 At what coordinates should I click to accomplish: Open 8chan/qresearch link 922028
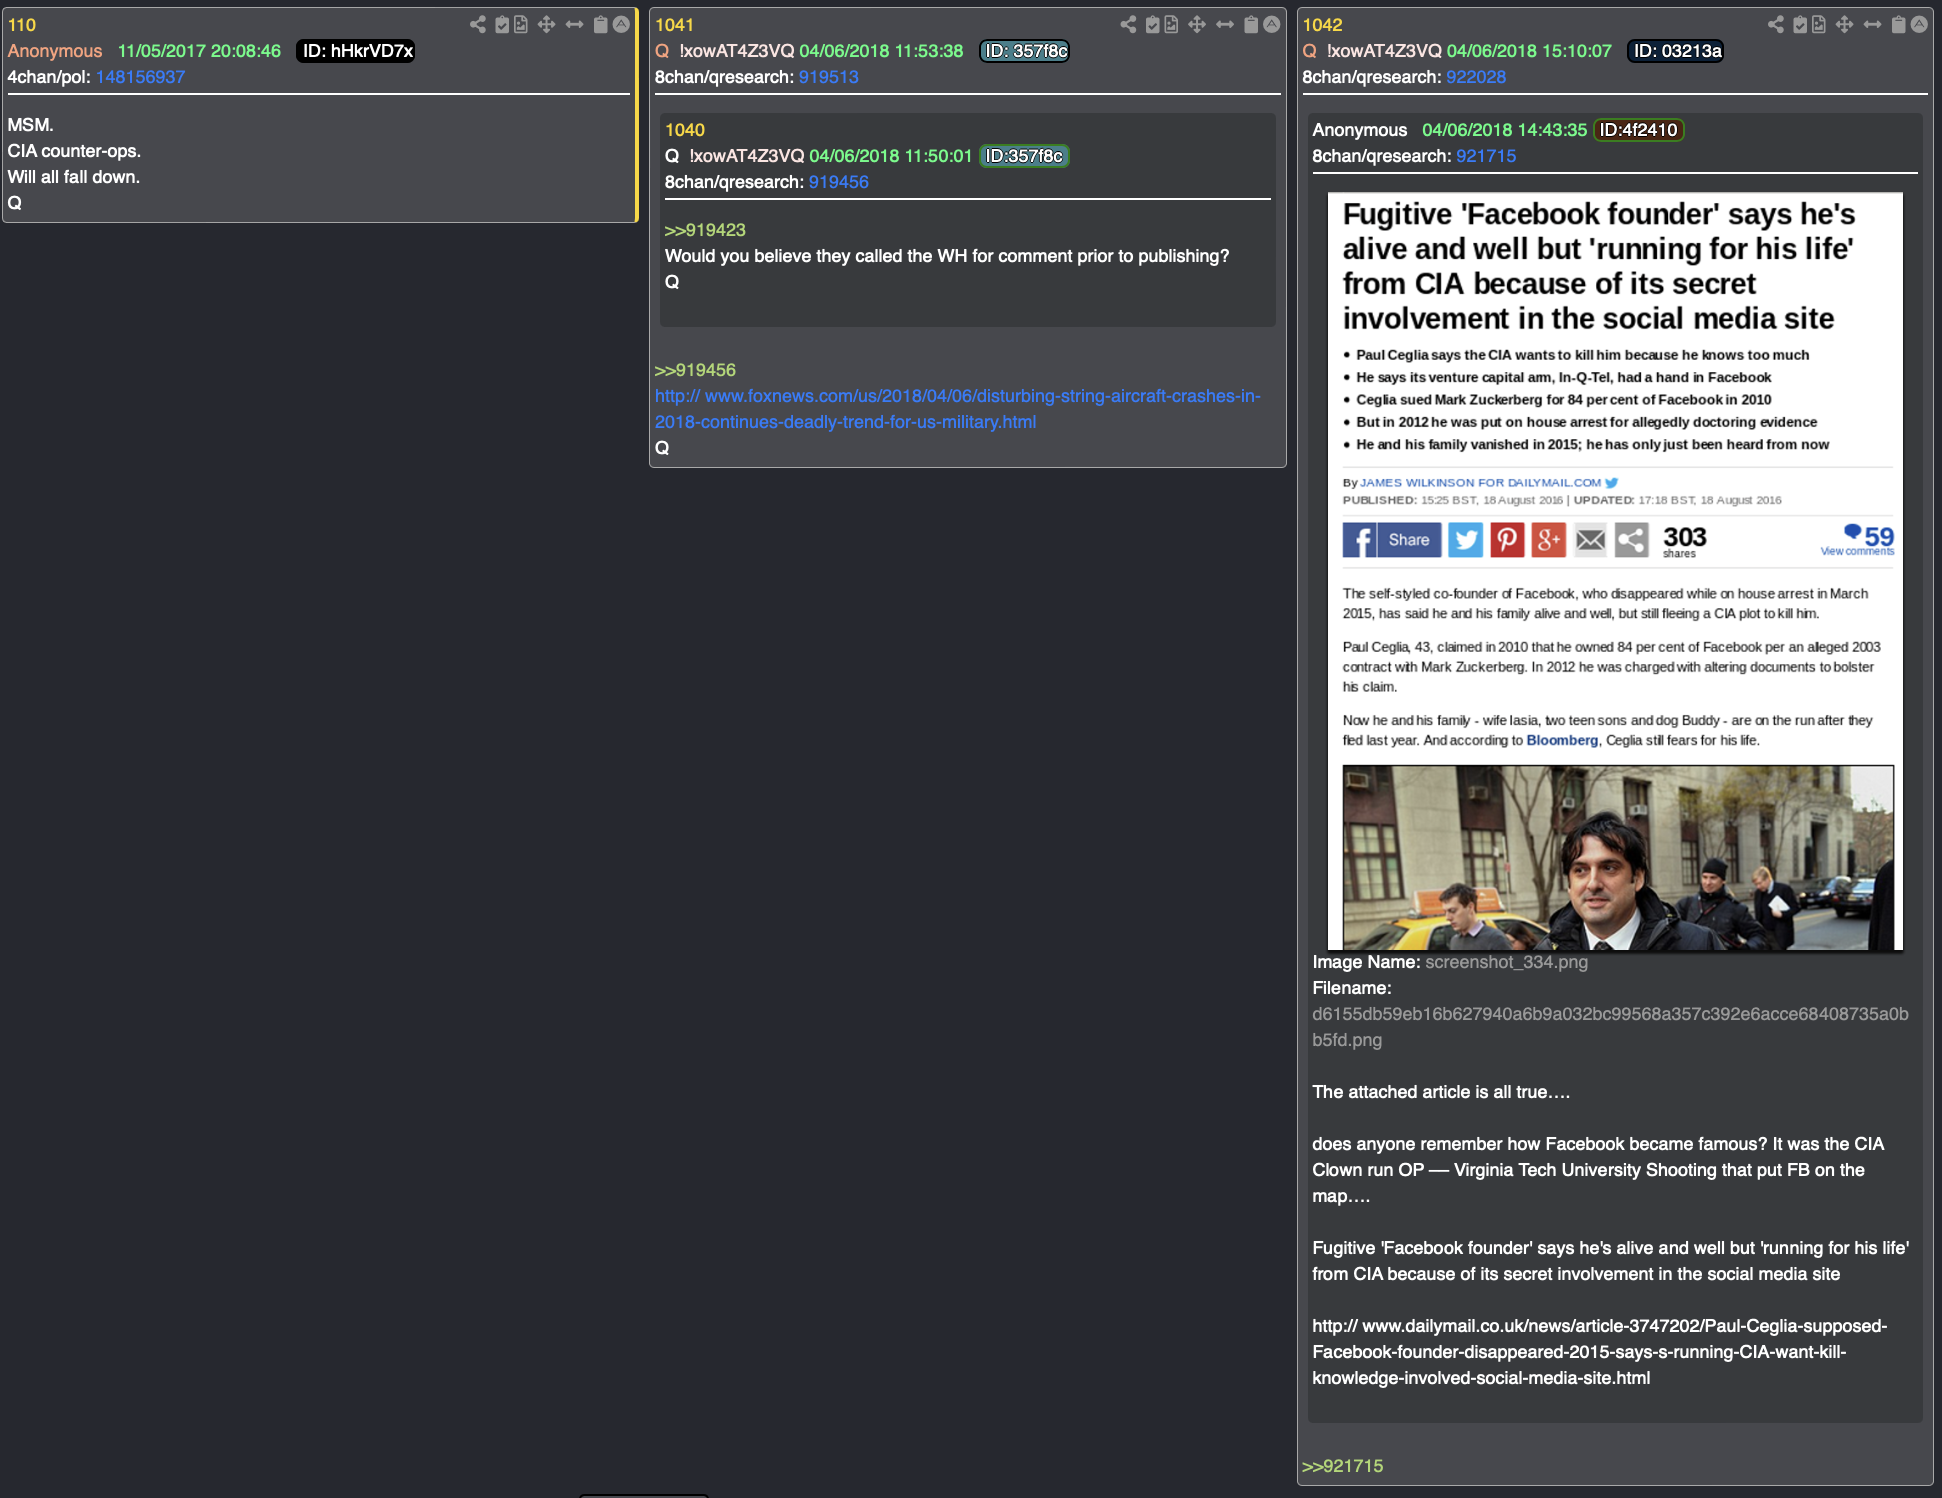click(x=1475, y=77)
